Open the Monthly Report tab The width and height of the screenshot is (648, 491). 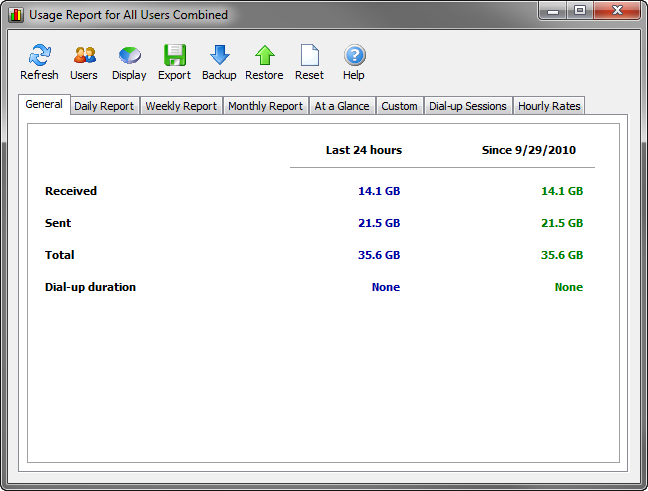coord(266,106)
